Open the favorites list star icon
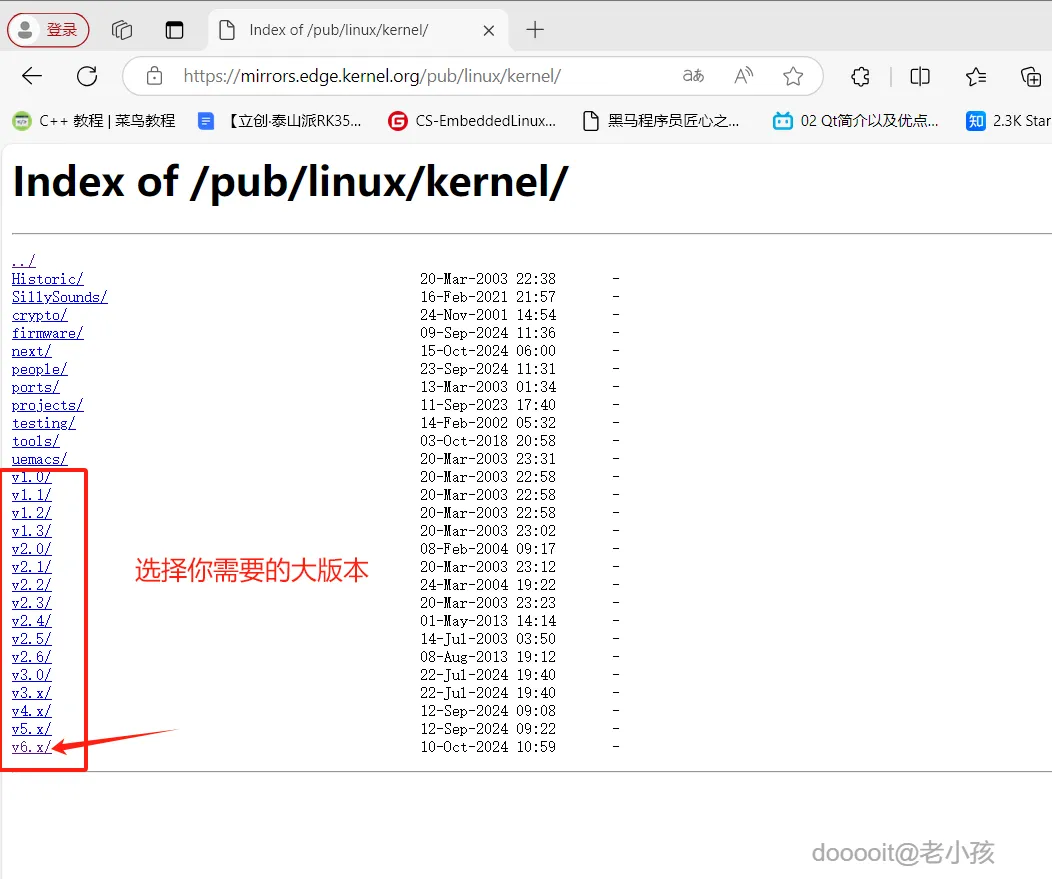Viewport: 1052px width, 879px height. point(976,76)
